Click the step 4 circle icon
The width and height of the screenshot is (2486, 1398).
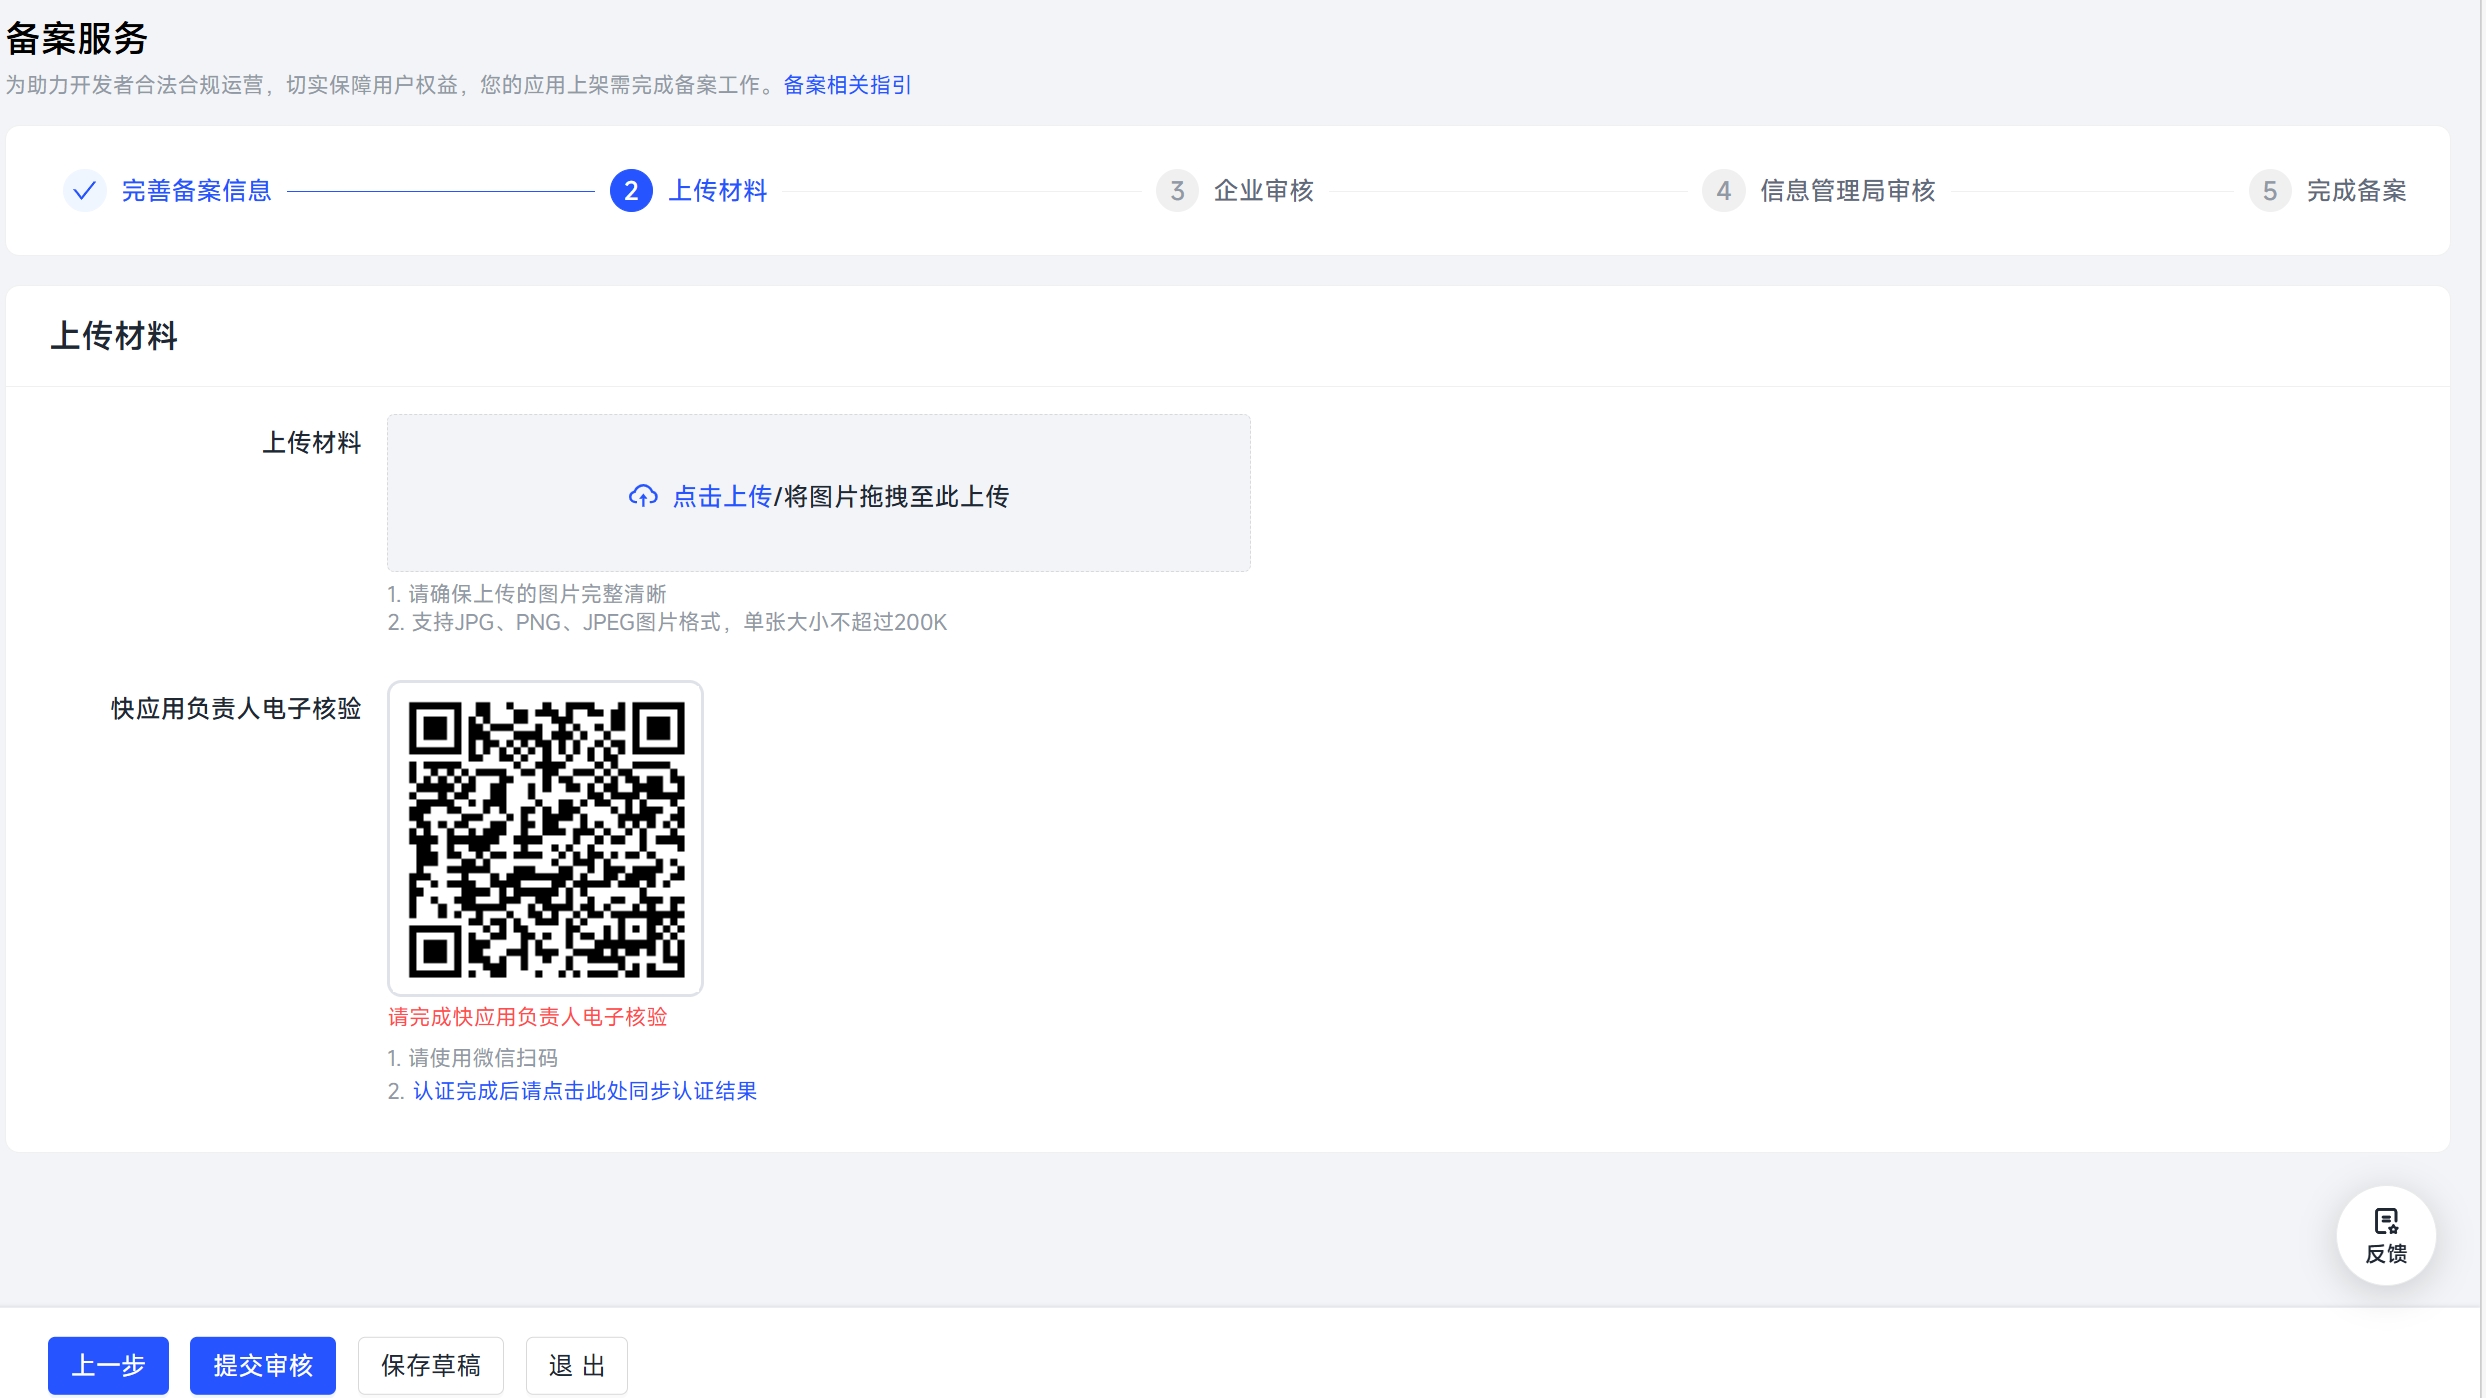point(1723,190)
